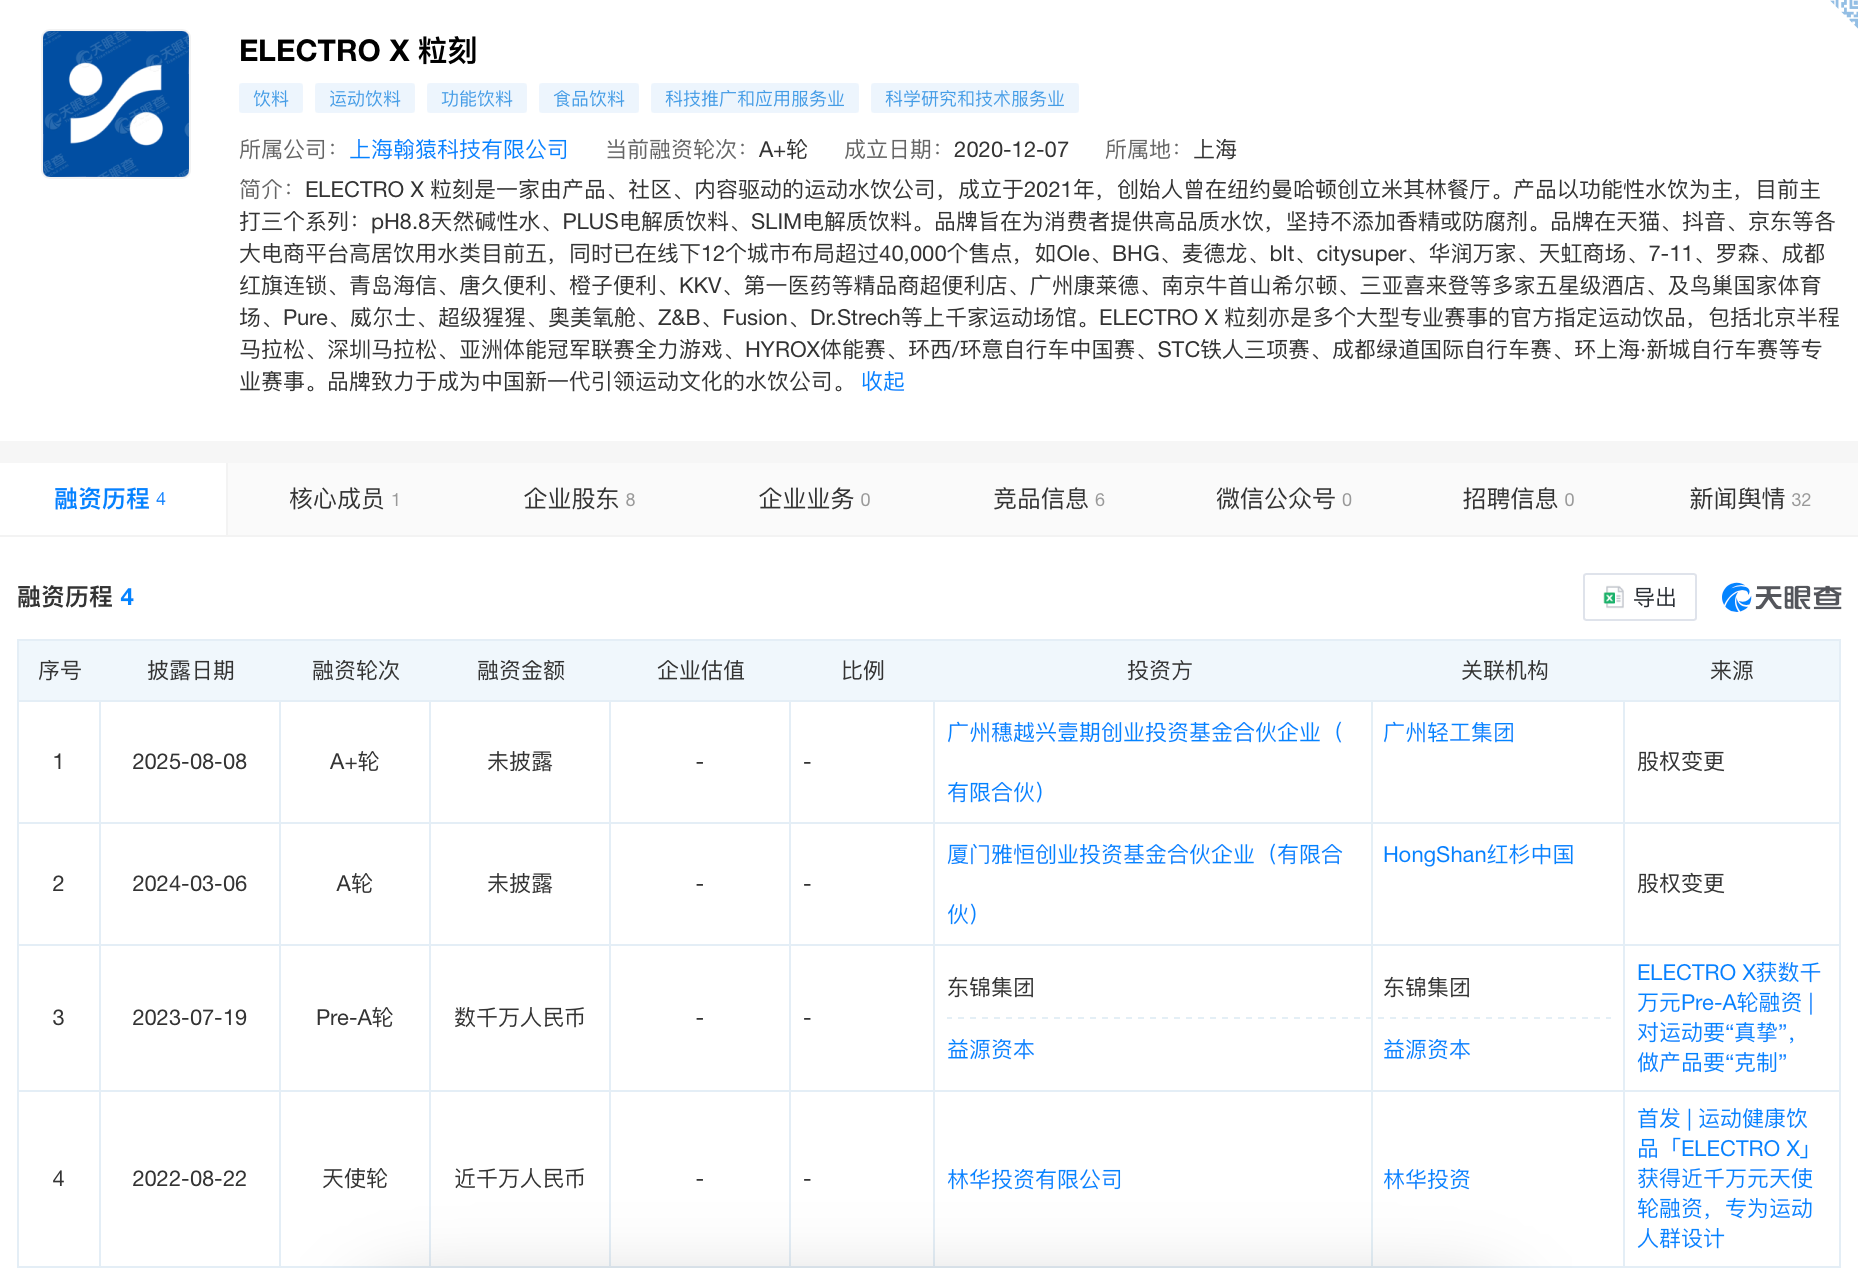Switch to the 微信公众号 tab
The image size is (1858, 1268).
(x=1284, y=499)
